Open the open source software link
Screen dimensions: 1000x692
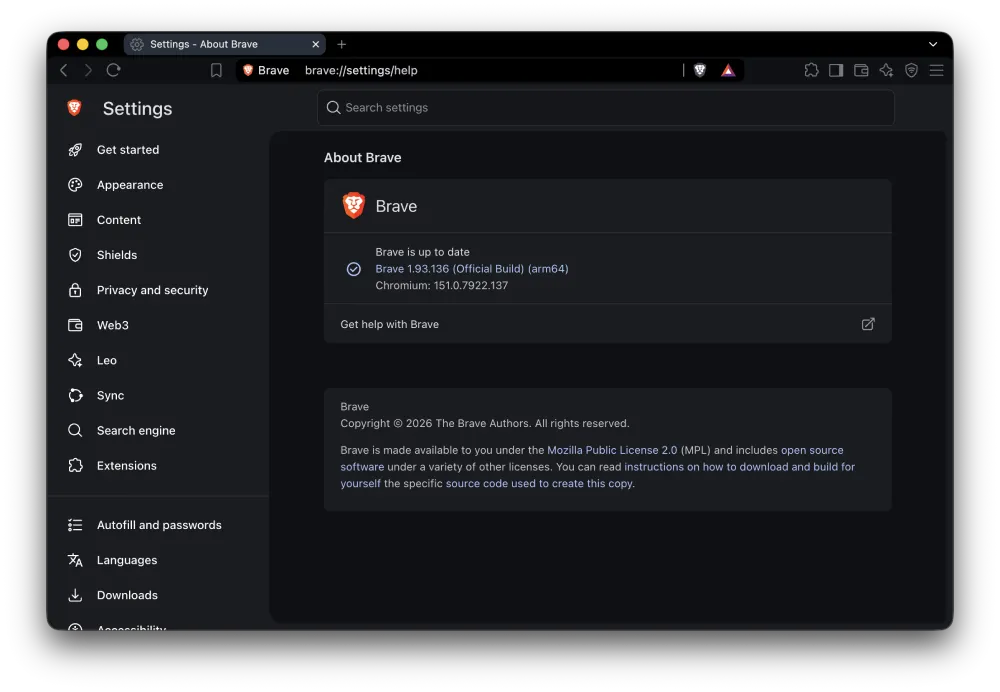(x=812, y=450)
